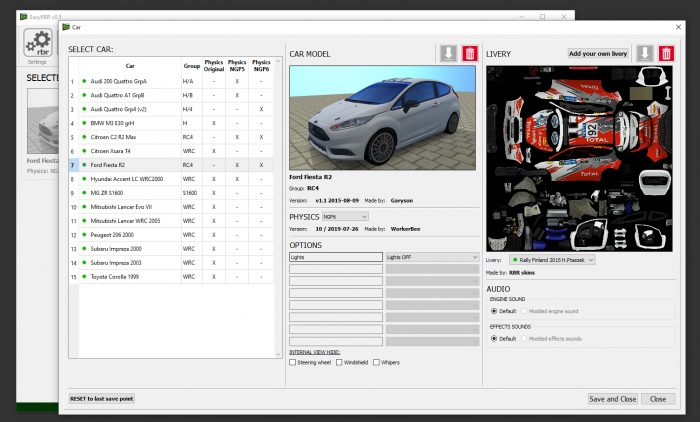
Task: Select BMW M3 E30 grH row
Action: pyautogui.click(x=171, y=123)
